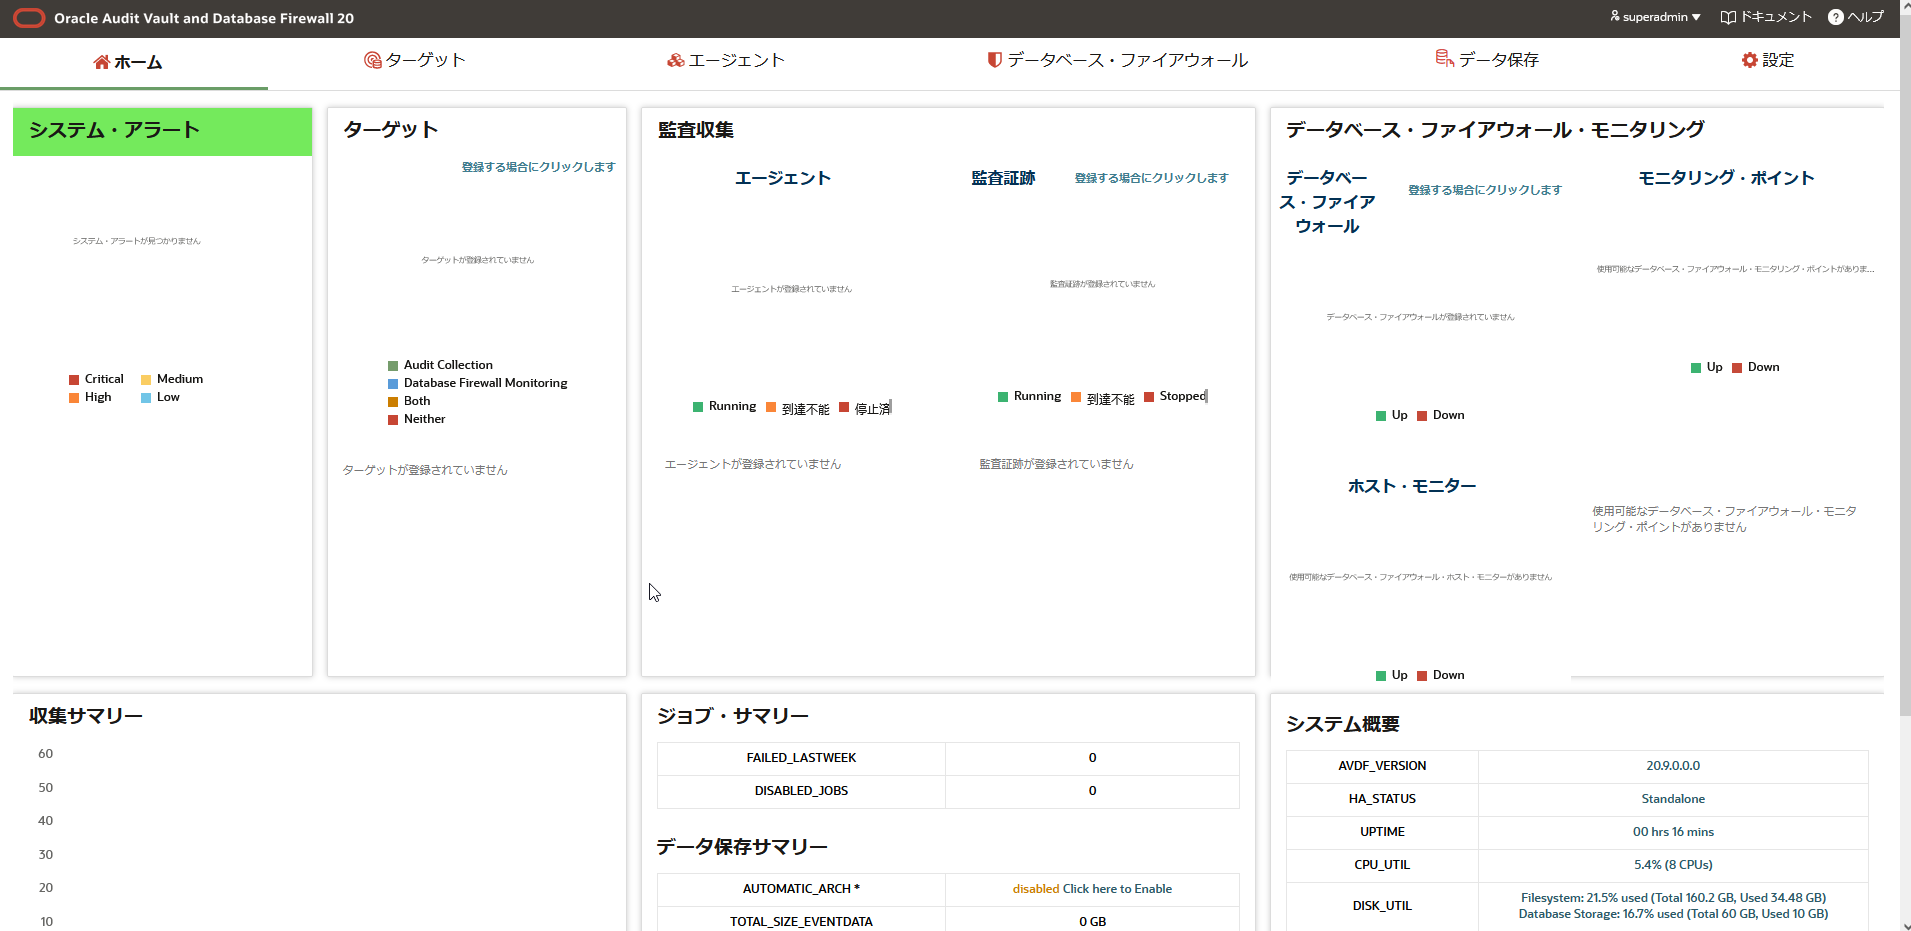Click the Both legend swatch
Image resolution: width=1911 pixels, height=931 pixels.
tap(393, 402)
